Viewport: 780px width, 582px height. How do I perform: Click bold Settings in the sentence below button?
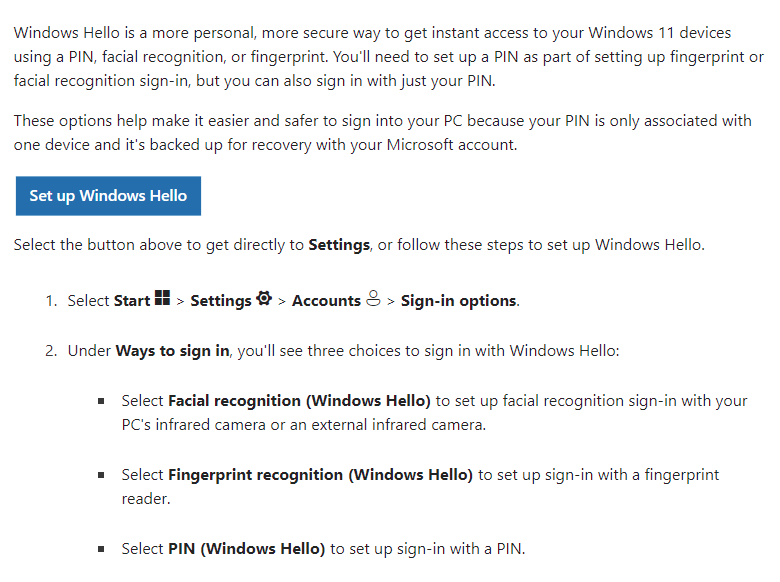click(x=339, y=244)
